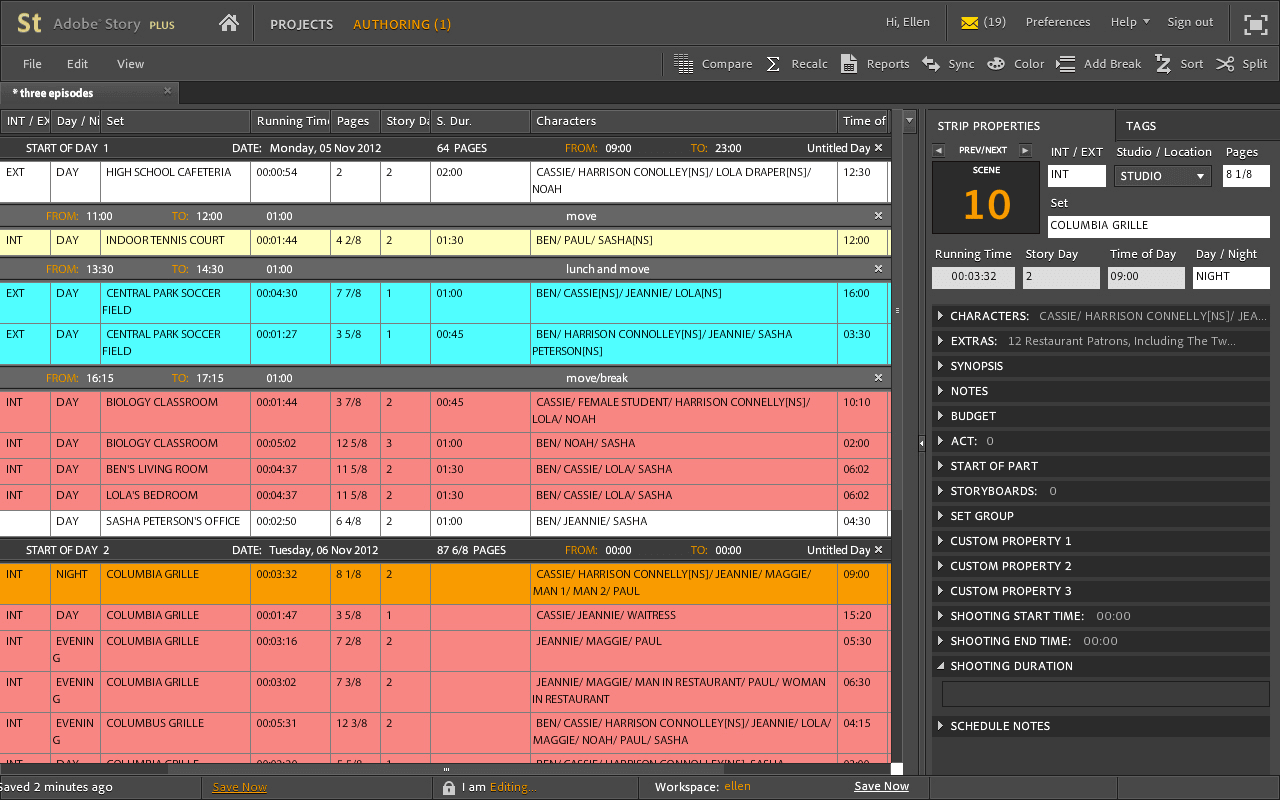Image resolution: width=1280 pixels, height=800 pixels.
Task: Click the Add Break icon
Action: [x=1066, y=64]
